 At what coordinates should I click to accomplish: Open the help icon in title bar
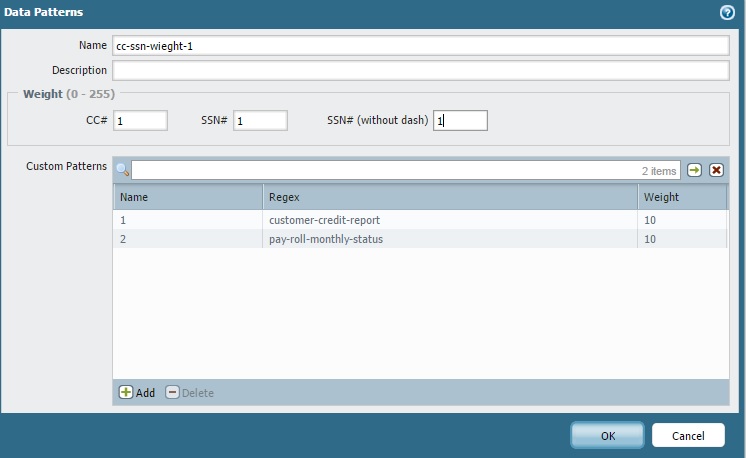pyautogui.click(x=727, y=12)
